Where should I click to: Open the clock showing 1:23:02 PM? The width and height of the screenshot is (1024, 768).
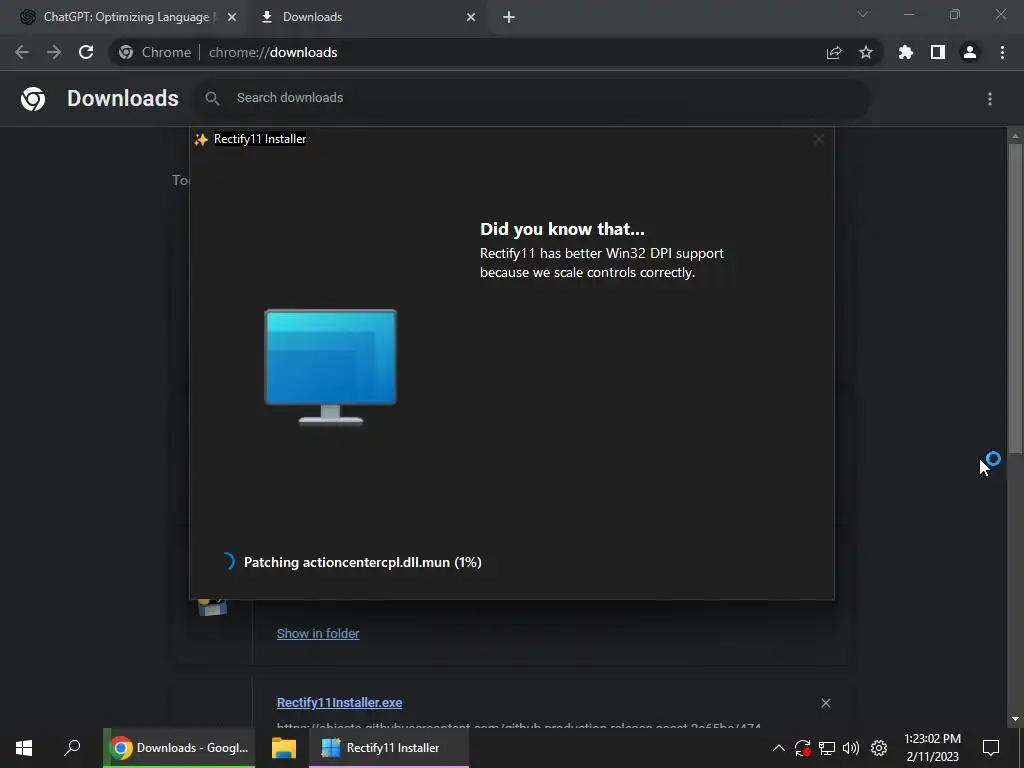click(933, 748)
